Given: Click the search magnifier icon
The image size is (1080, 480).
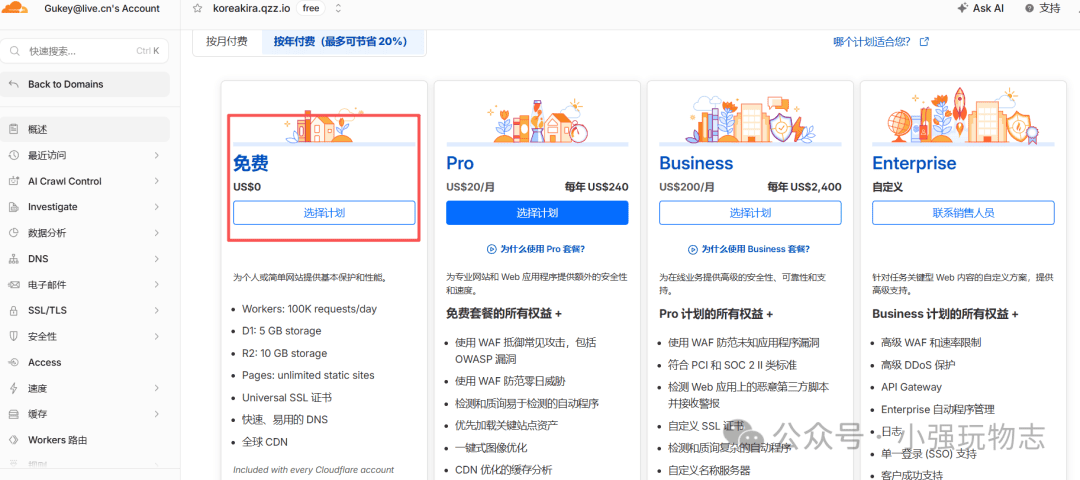Looking at the screenshot, I should (15, 51).
